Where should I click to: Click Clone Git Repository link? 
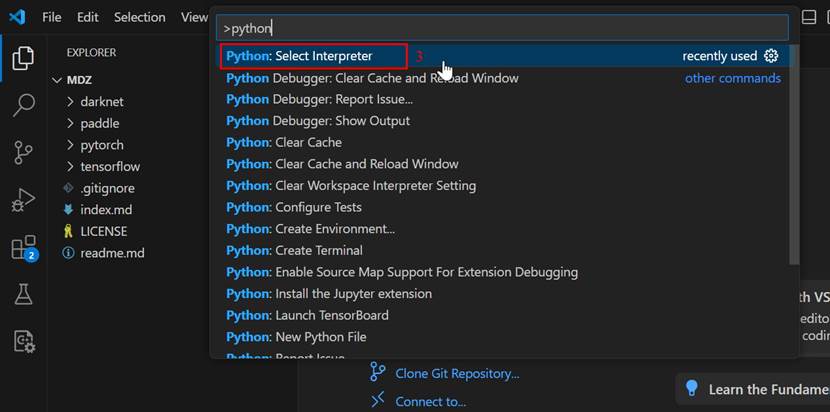pos(457,374)
